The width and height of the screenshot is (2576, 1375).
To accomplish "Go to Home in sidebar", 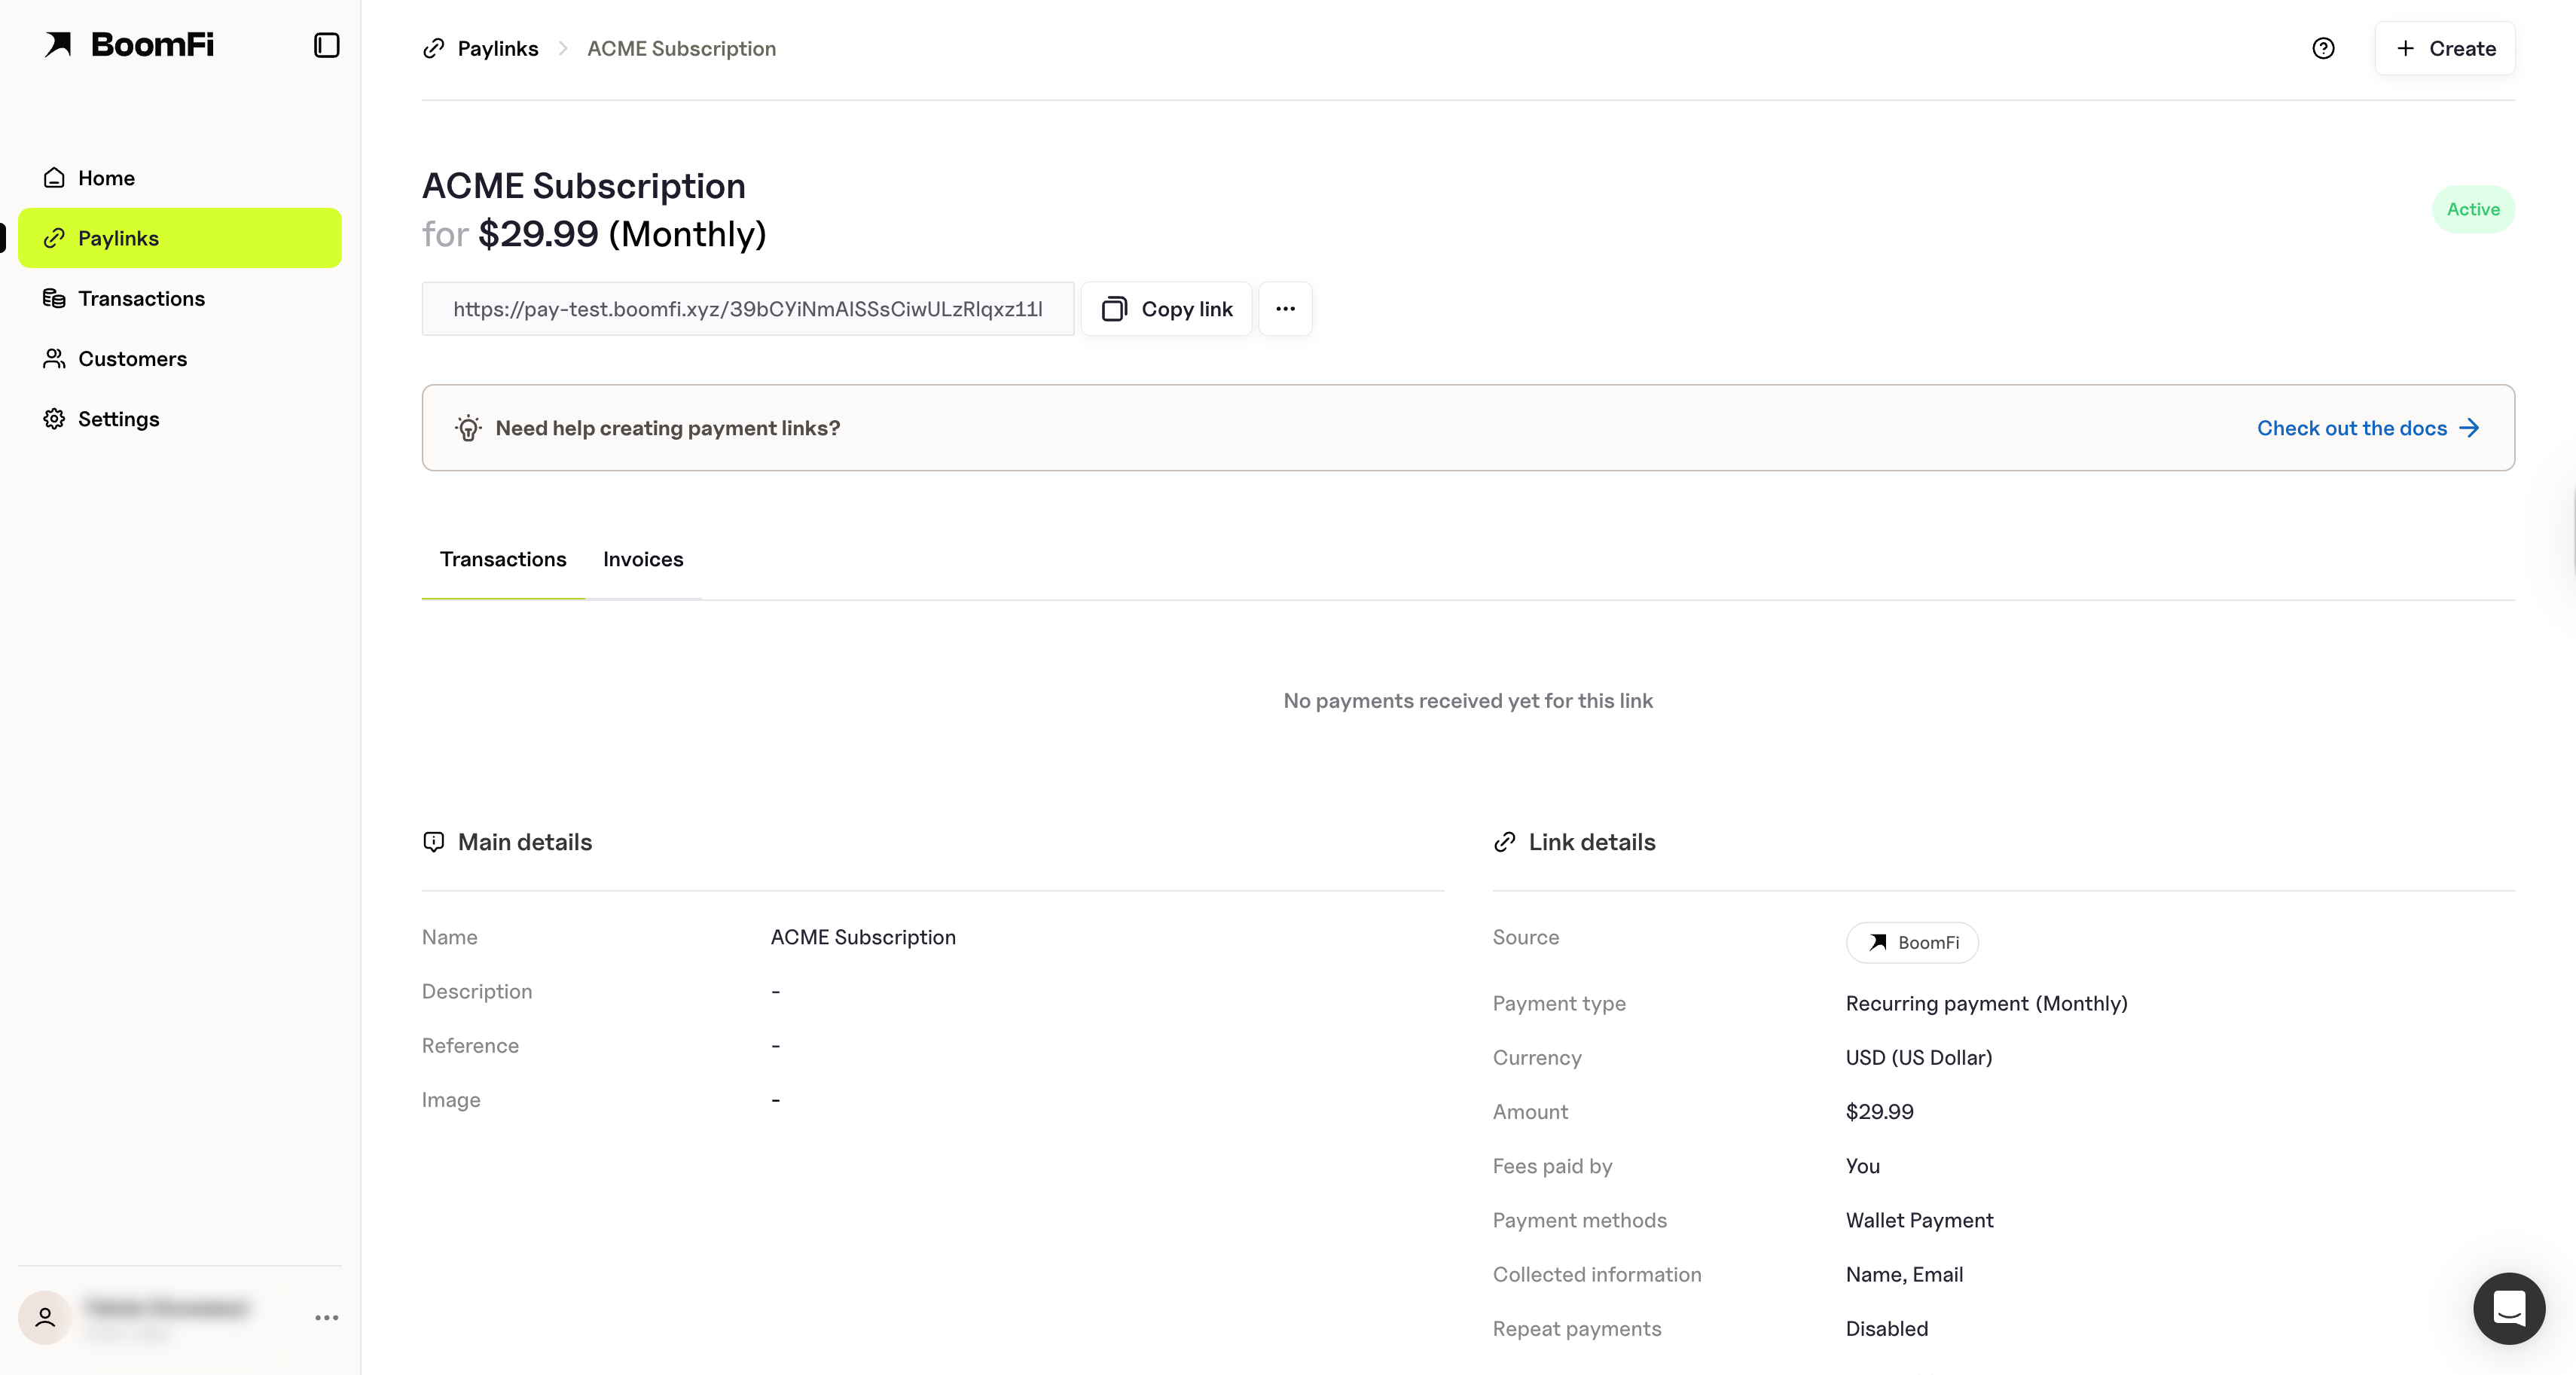I will click(x=106, y=178).
